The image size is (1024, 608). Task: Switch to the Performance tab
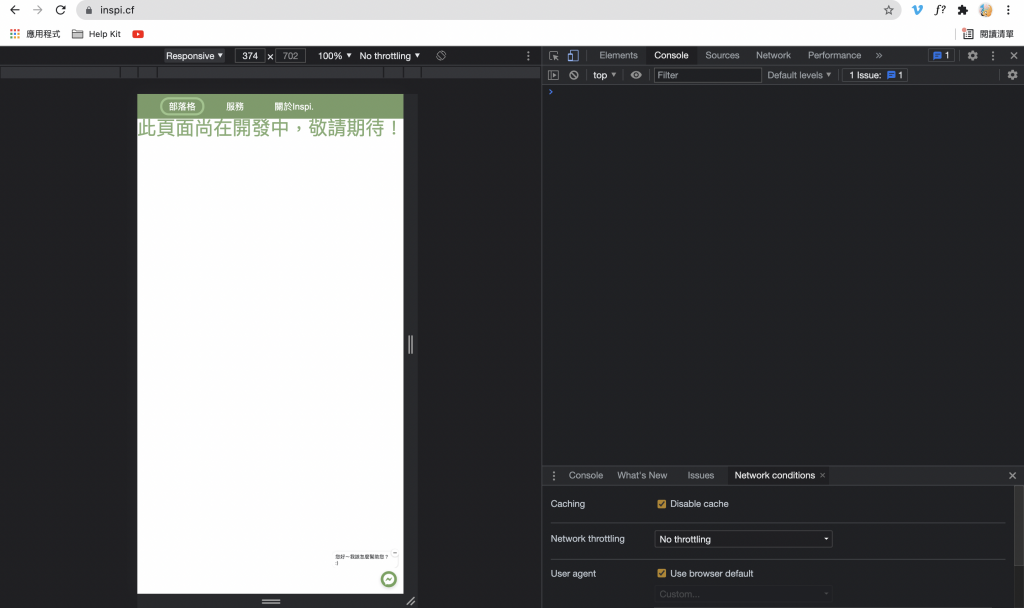[x=834, y=56]
